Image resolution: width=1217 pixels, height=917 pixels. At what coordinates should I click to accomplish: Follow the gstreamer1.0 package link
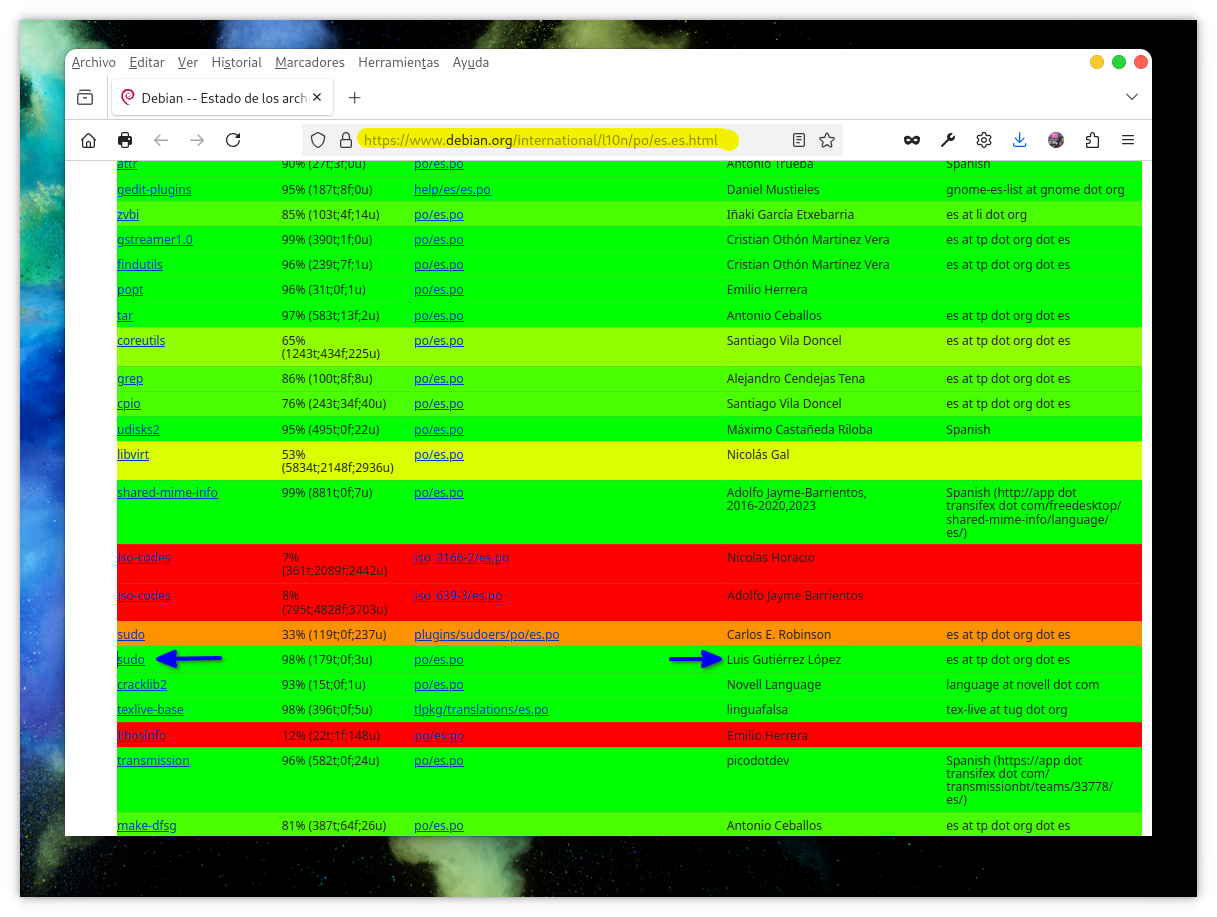pyautogui.click(x=155, y=239)
